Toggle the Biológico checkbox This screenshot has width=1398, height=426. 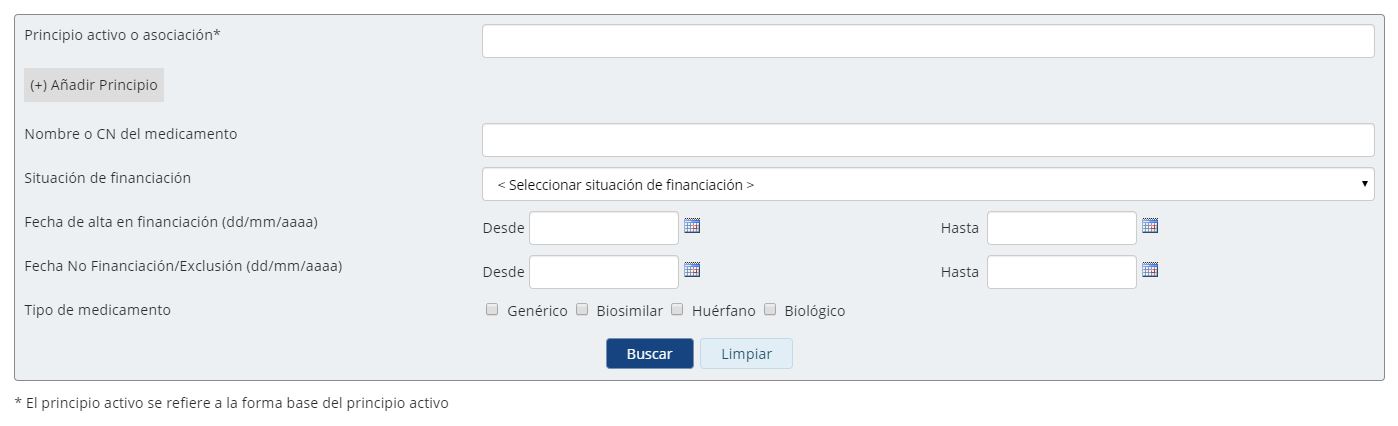pyautogui.click(x=770, y=310)
